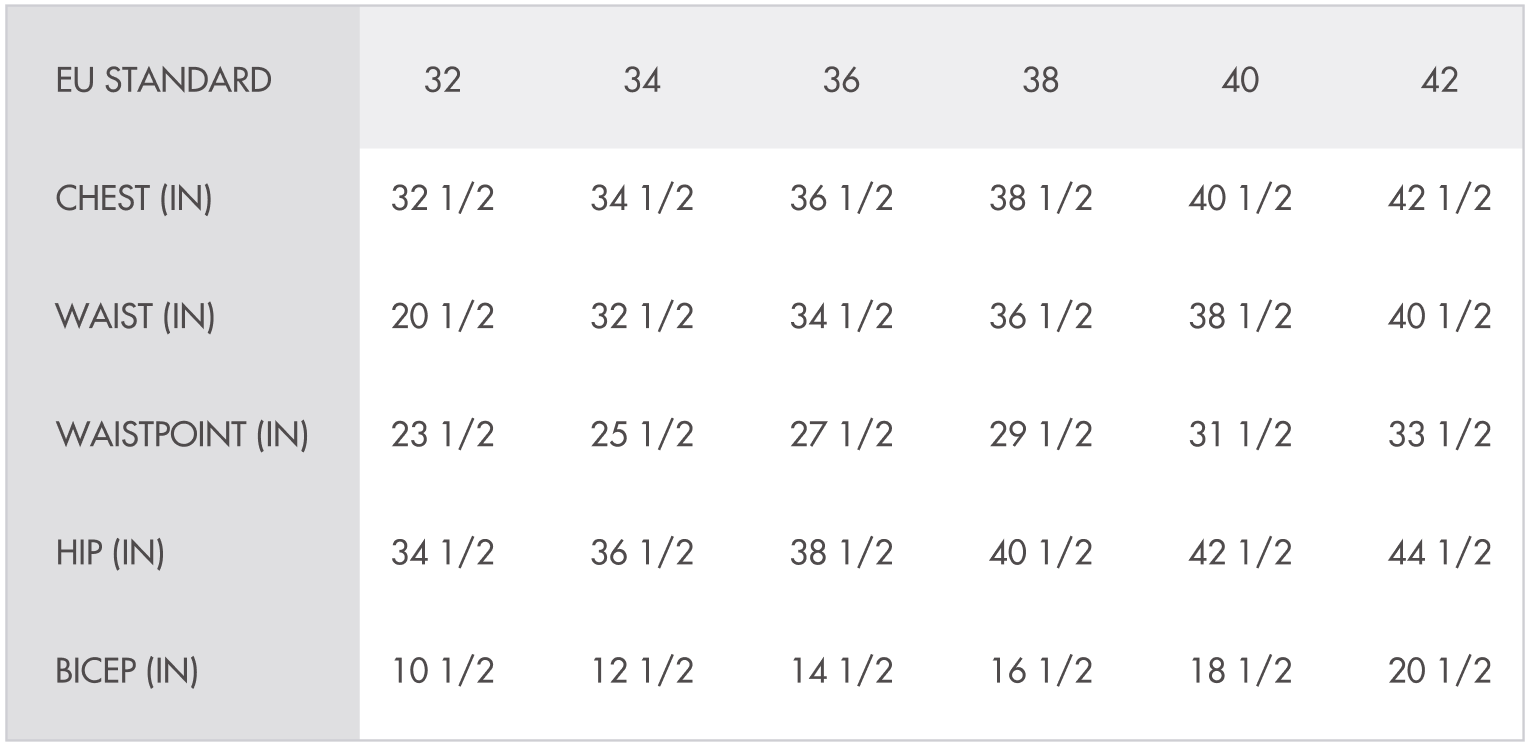The height and width of the screenshot is (746, 1530).
Task: Click the size 42 column header
Action: 1439,81
